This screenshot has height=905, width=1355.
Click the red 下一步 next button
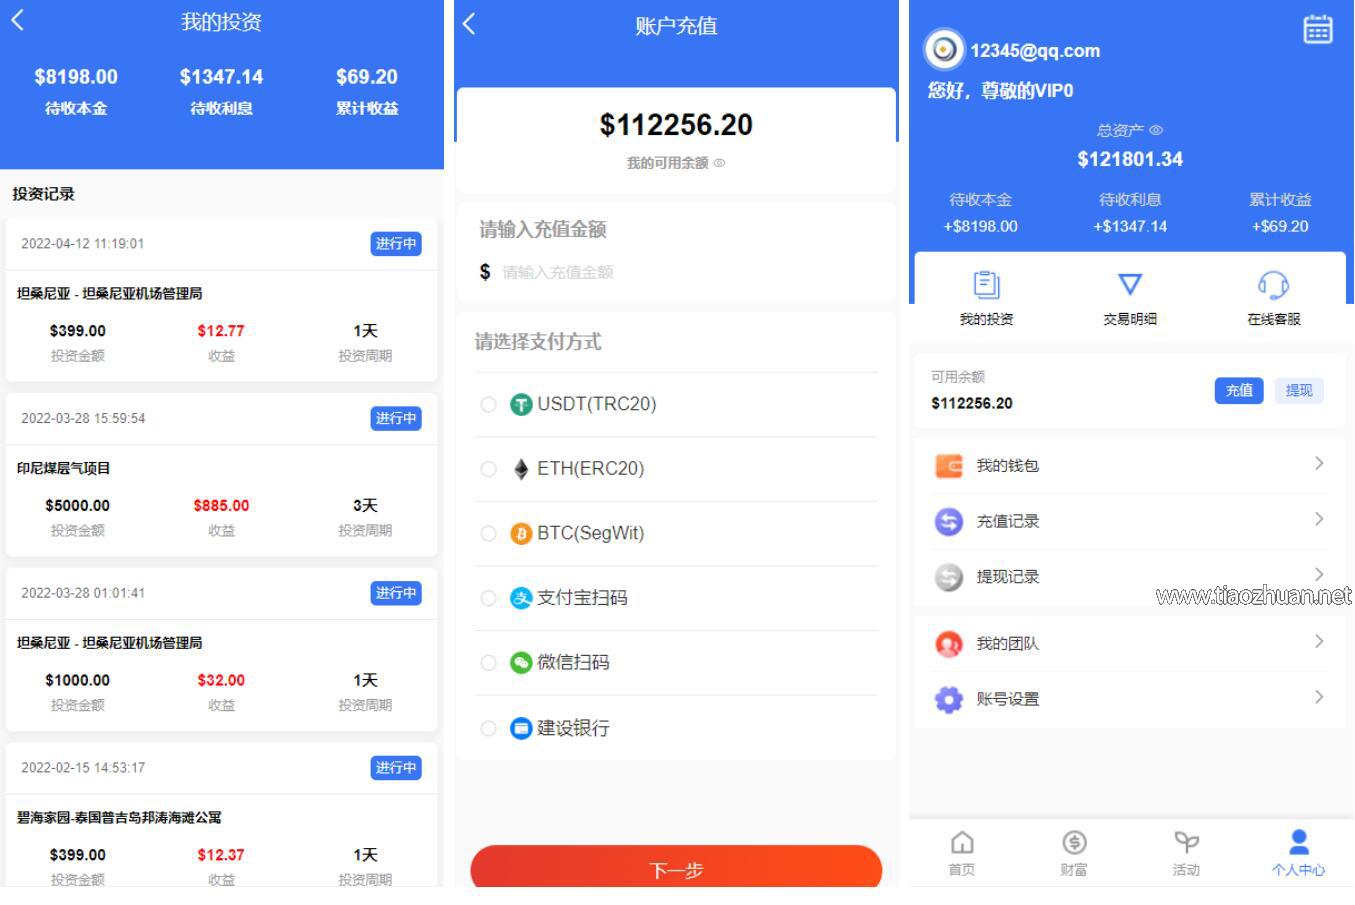click(676, 868)
